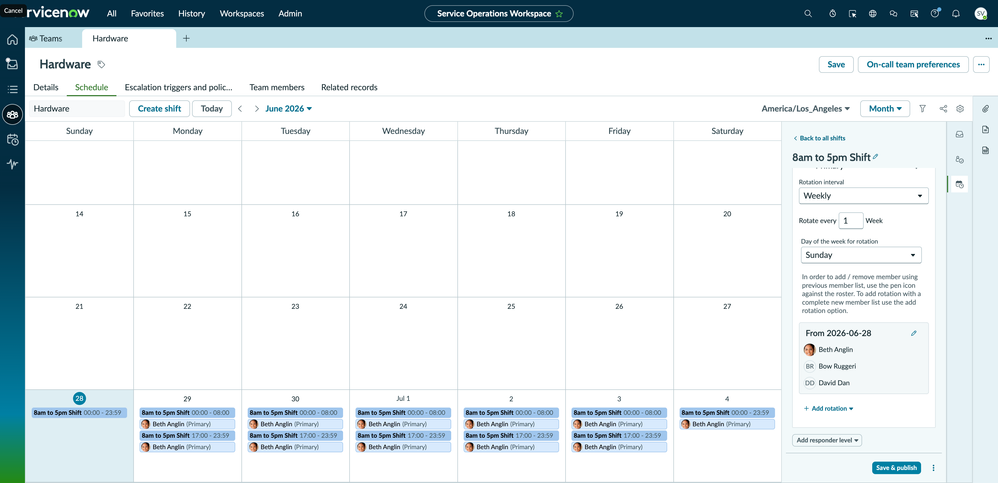The height and width of the screenshot is (483, 998).
Task: Open a new workspace tab with plus
Action: 186,38
